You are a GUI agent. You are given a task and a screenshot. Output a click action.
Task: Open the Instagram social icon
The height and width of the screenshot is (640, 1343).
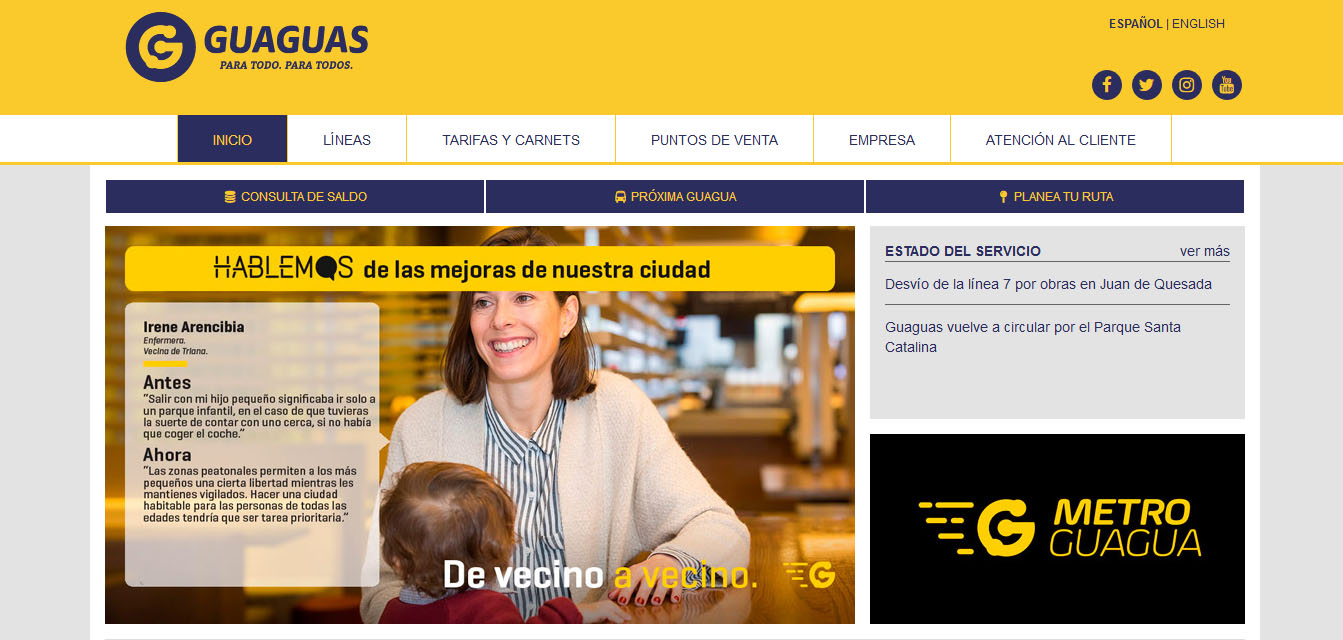point(1186,85)
